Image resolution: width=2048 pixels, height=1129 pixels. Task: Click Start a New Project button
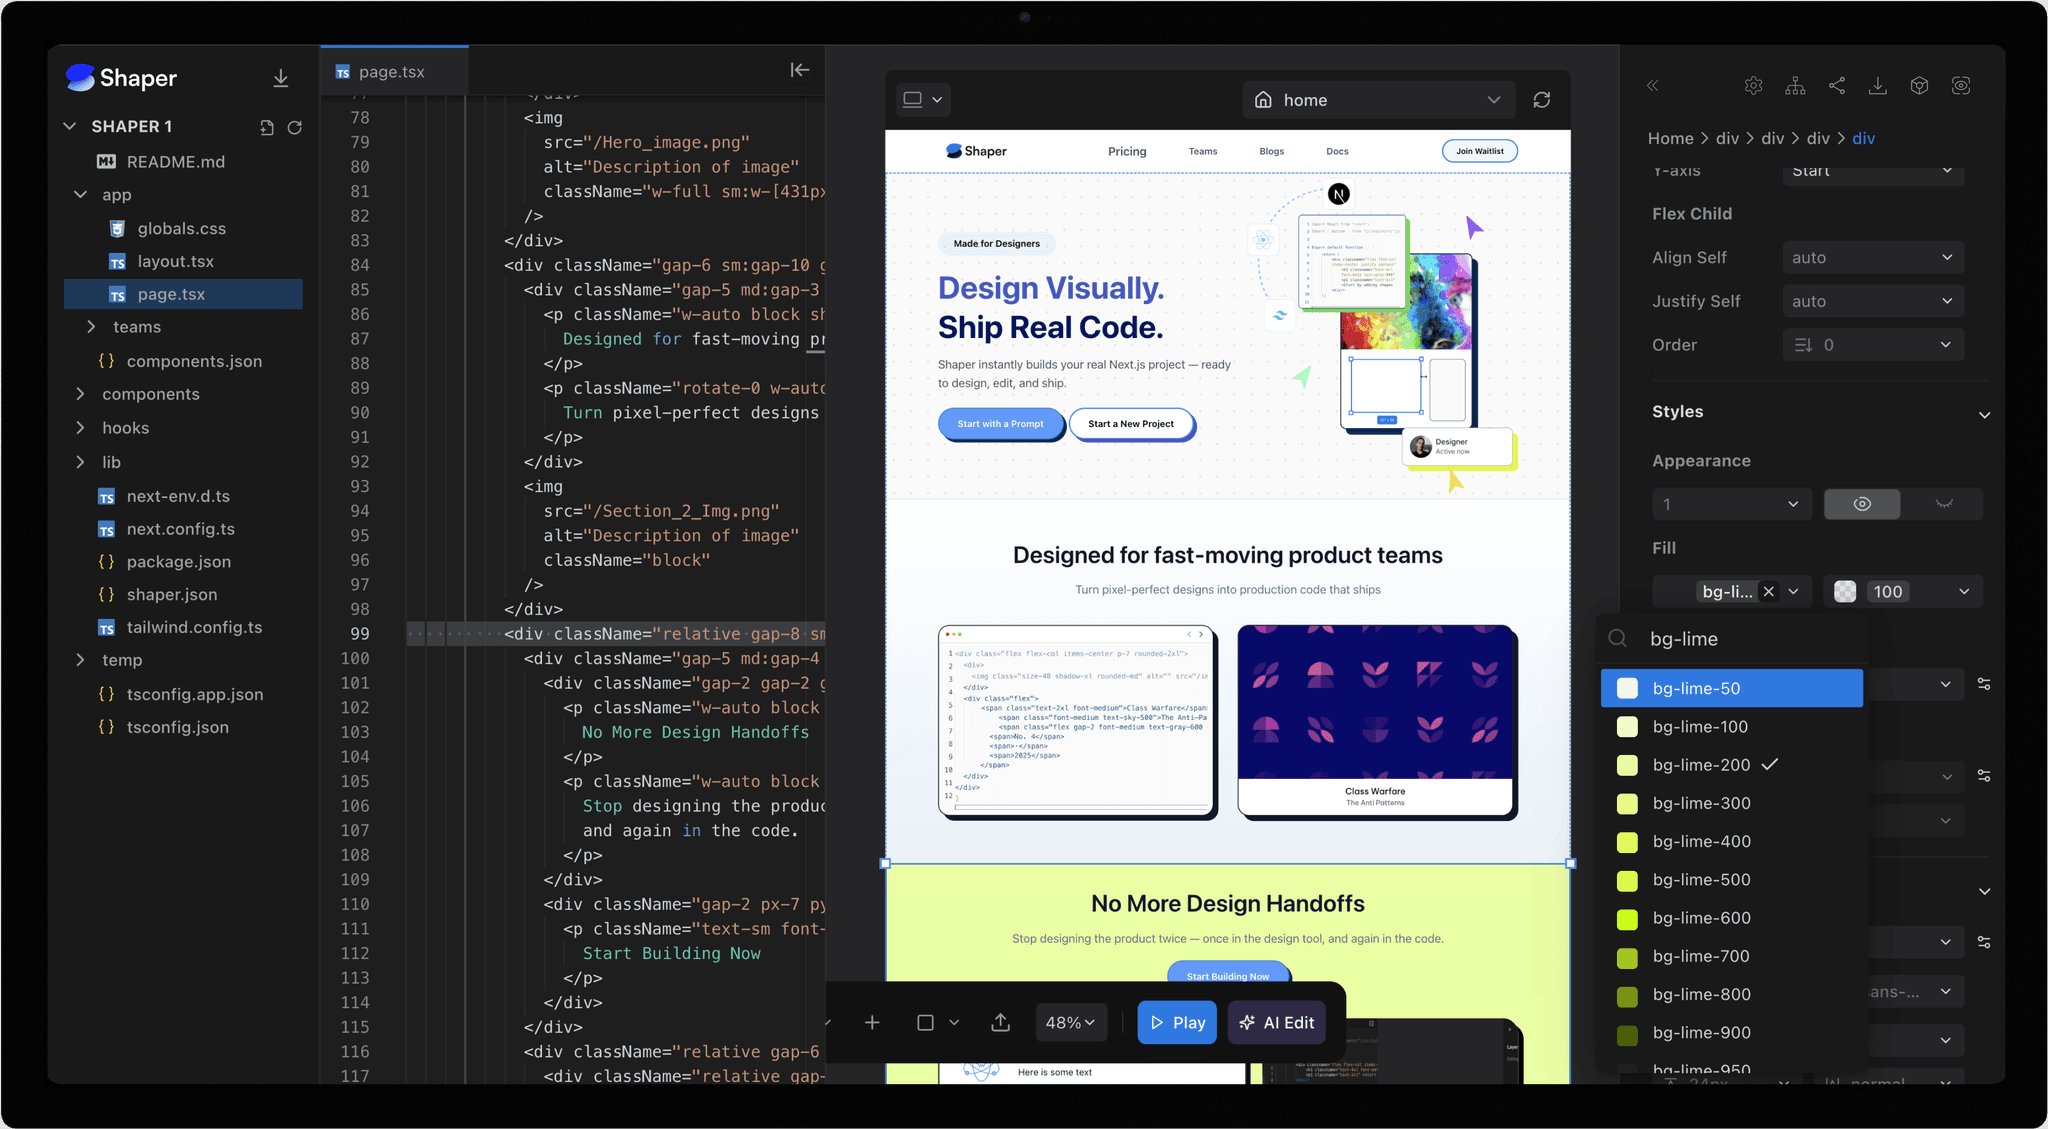tap(1131, 424)
